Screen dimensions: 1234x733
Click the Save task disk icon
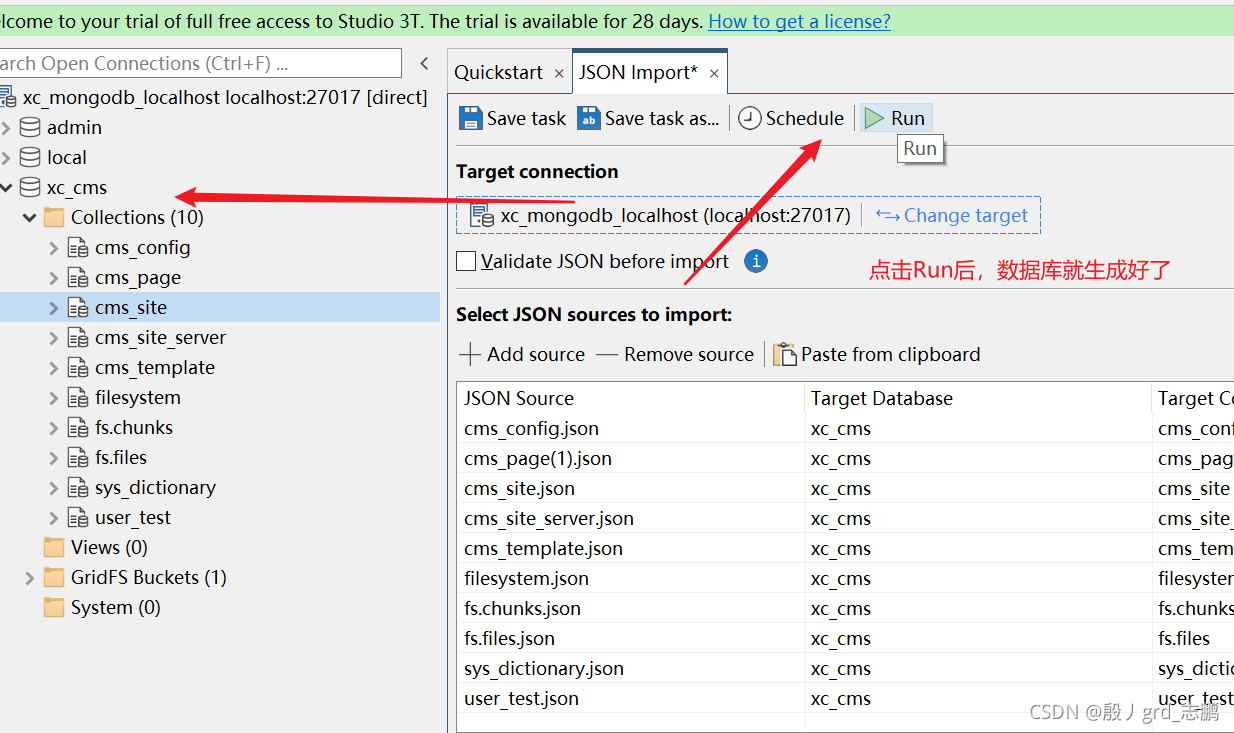[x=470, y=118]
